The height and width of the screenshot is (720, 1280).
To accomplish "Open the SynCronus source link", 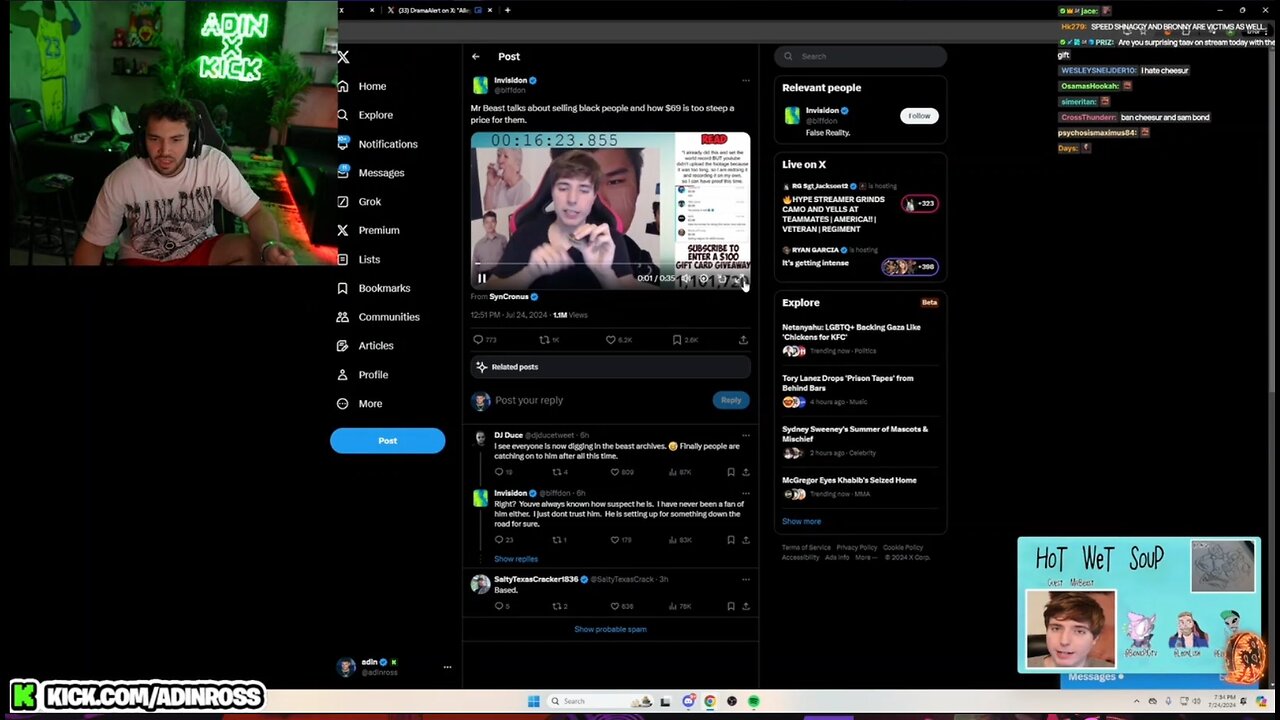I will [x=509, y=297].
